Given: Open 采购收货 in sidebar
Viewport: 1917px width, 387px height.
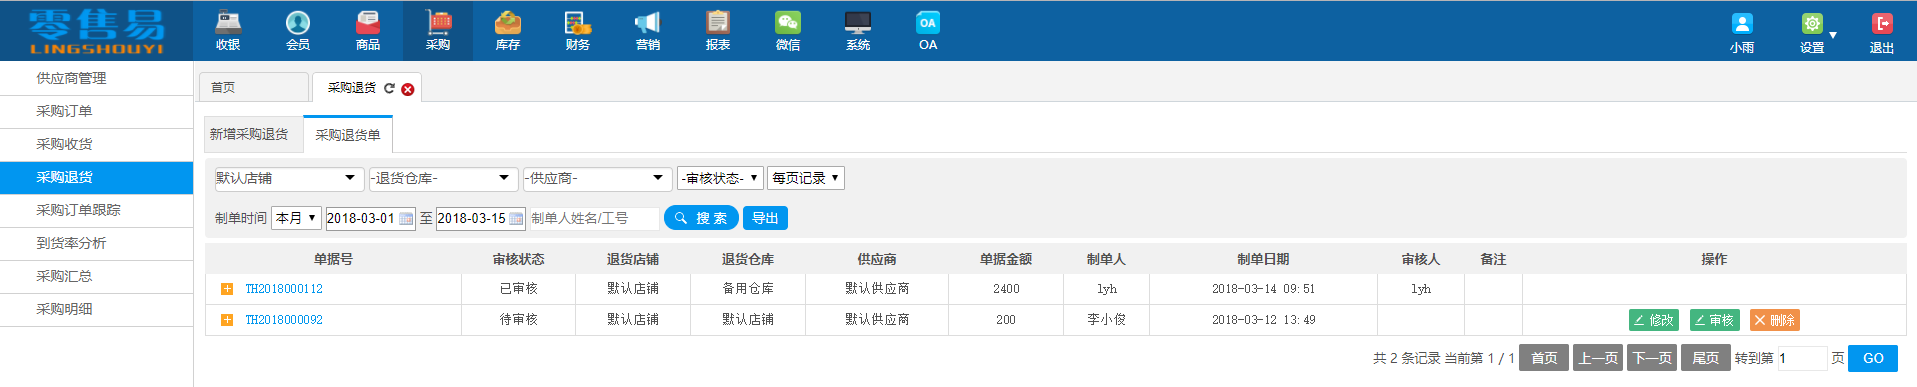Looking at the screenshot, I should (96, 144).
